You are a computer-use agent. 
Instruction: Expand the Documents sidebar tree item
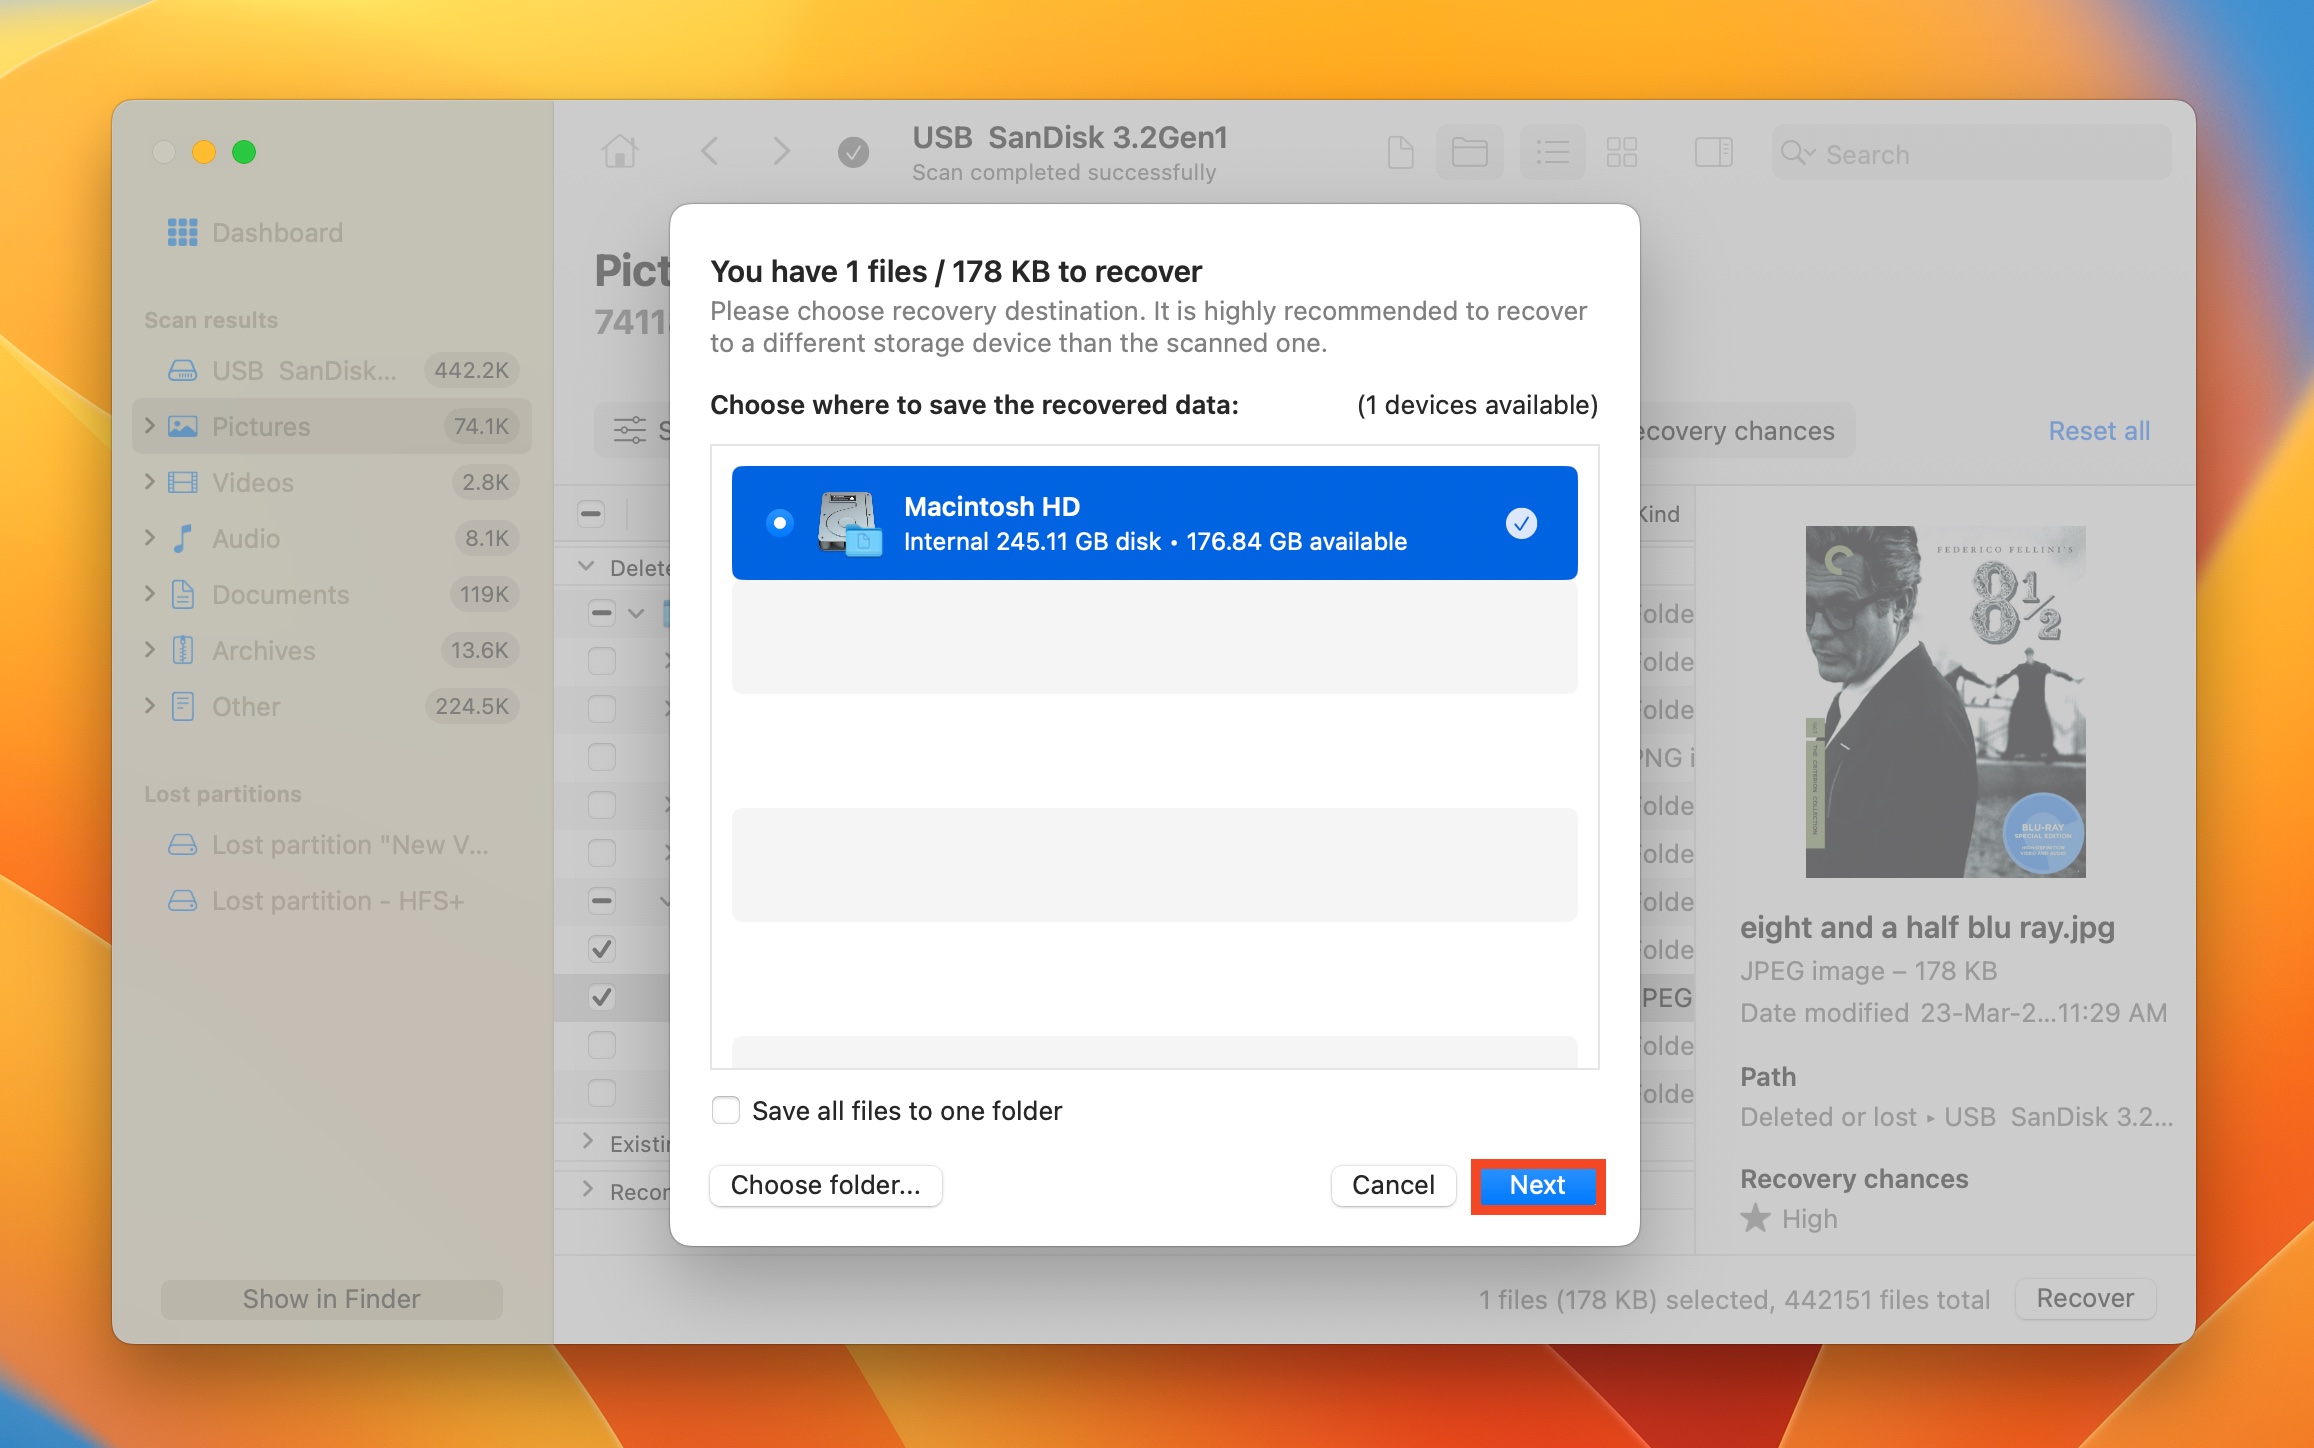(148, 594)
